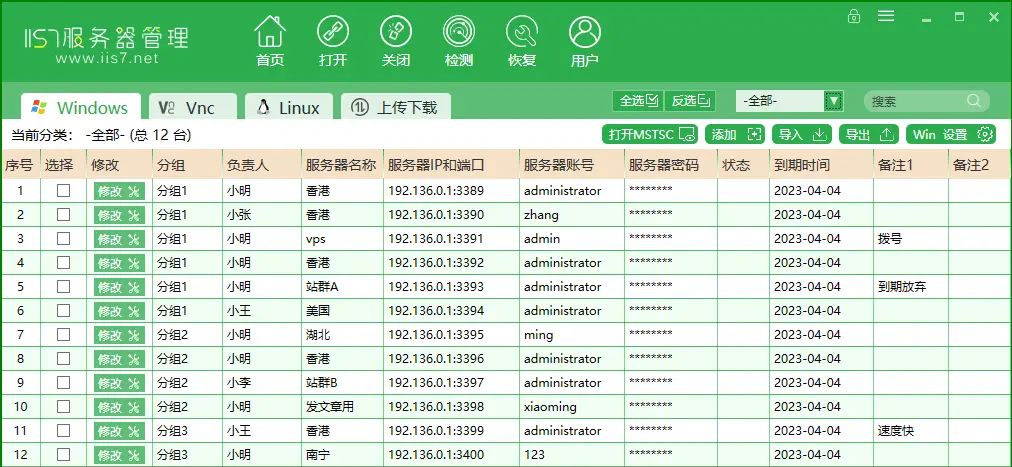Image resolution: width=1012 pixels, height=467 pixels.
Task: Click 修改 in row 4
Action: 119,263
